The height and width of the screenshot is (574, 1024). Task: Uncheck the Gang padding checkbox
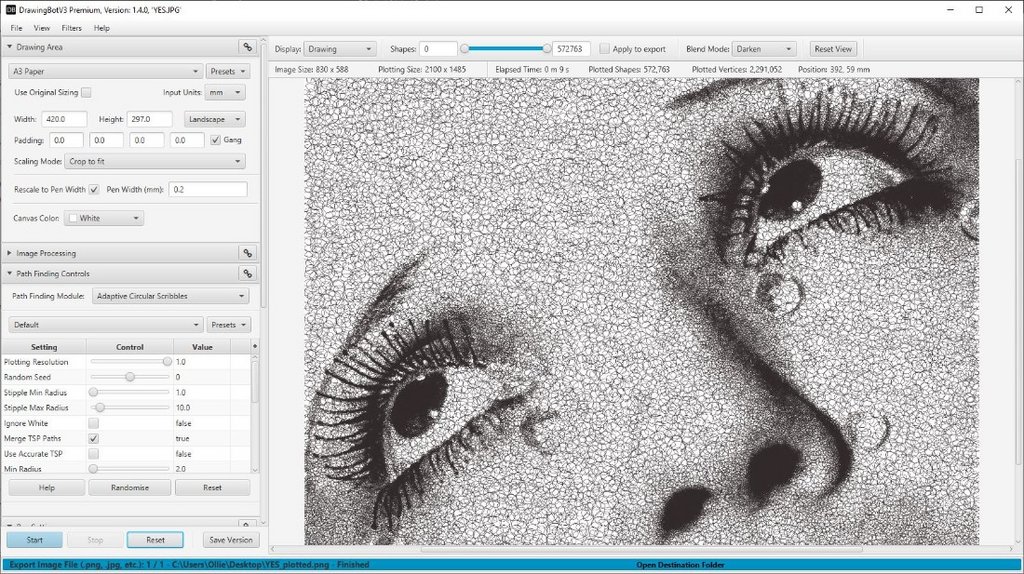pos(216,140)
